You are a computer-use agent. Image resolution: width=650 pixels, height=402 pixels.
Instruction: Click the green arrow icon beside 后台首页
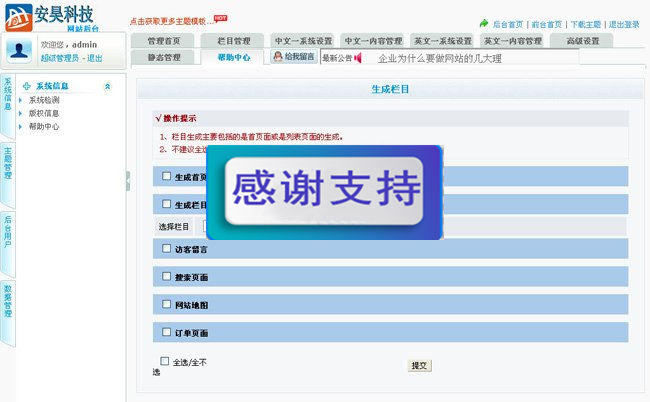pyautogui.click(x=484, y=23)
